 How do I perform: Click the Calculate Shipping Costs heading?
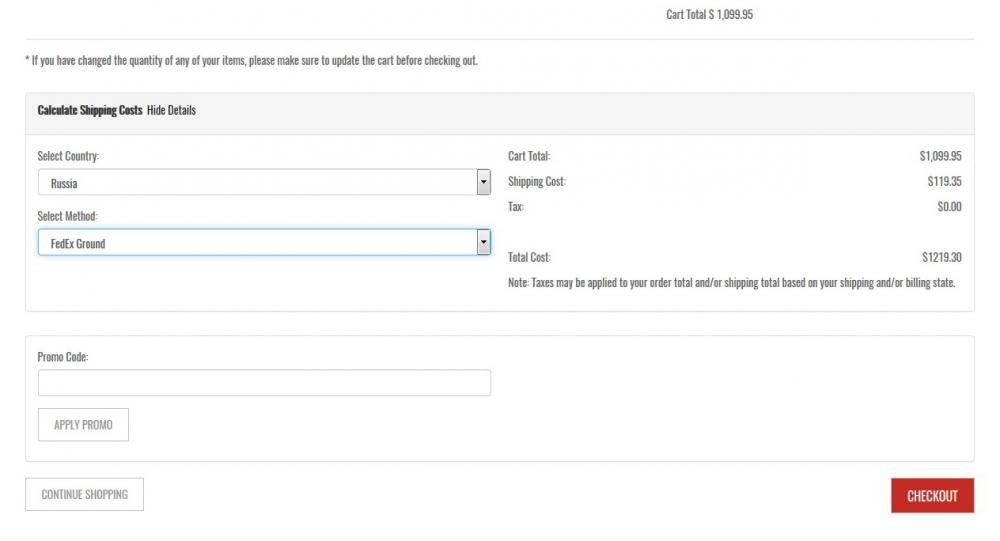[x=90, y=111]
